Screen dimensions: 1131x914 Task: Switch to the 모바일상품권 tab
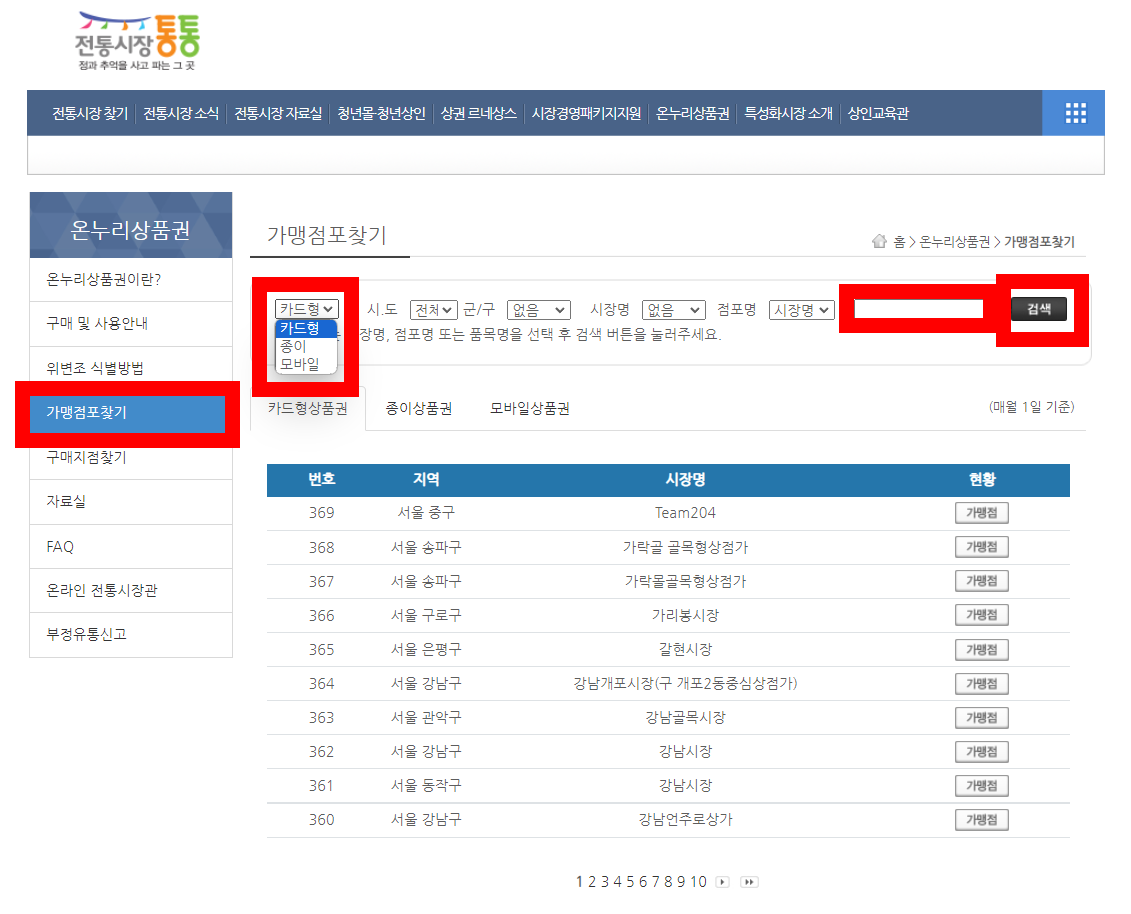[528, 407]
